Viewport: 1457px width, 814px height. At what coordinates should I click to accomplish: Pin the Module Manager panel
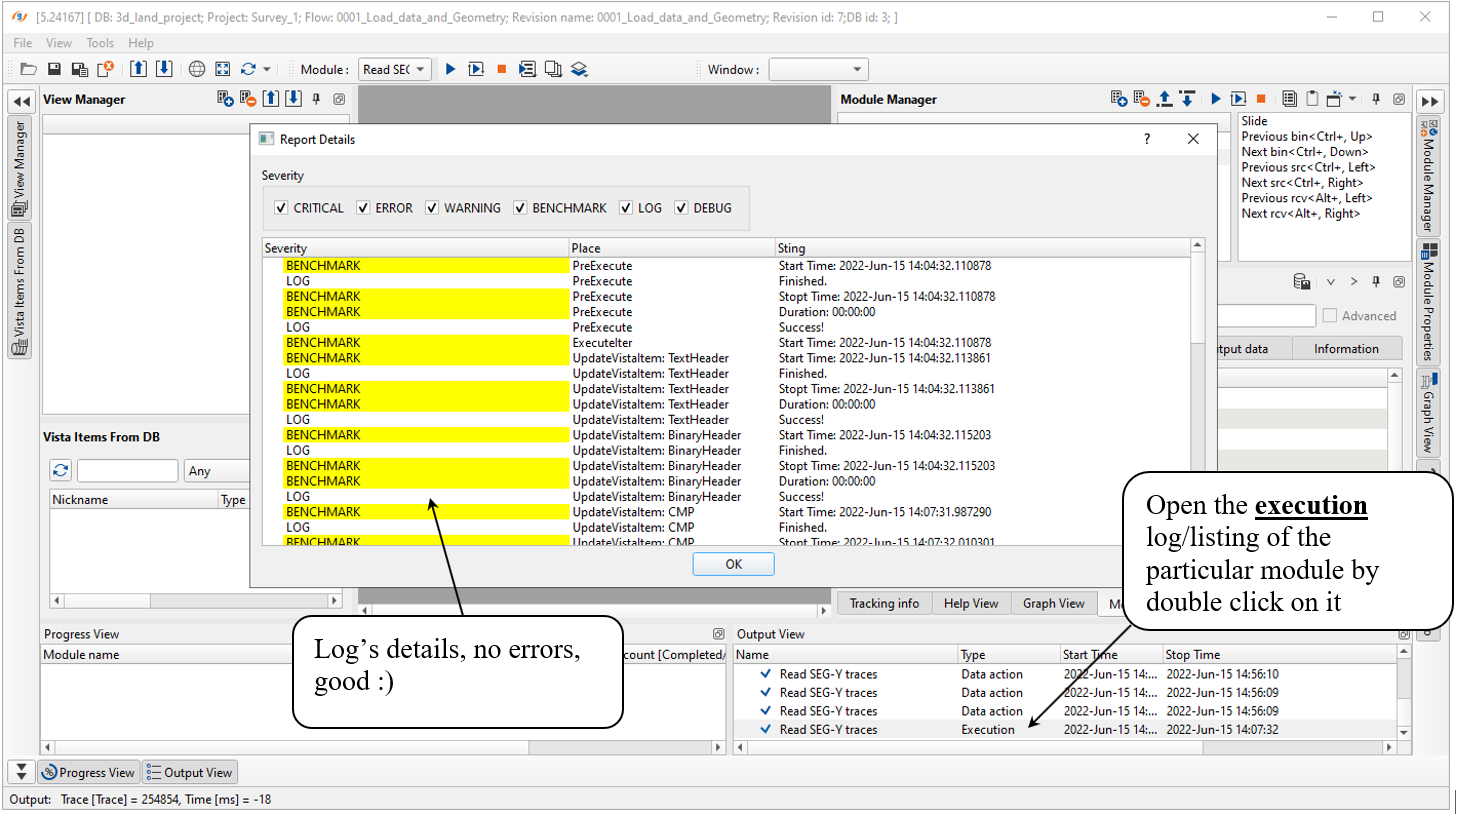(x=1376, y=99)
